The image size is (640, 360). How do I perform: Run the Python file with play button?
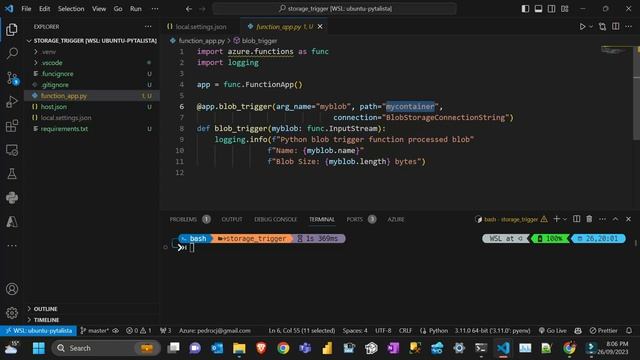tap(582, 27)
